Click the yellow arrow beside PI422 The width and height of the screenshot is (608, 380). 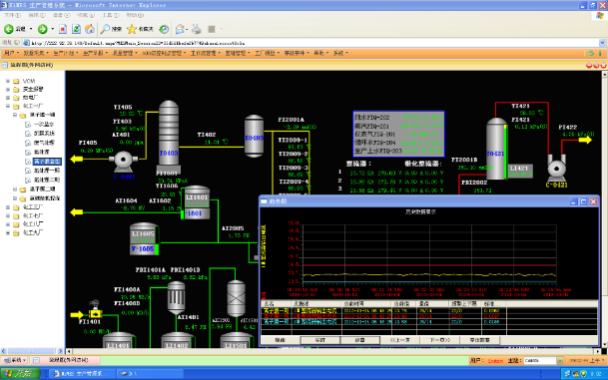coord(585,140)
